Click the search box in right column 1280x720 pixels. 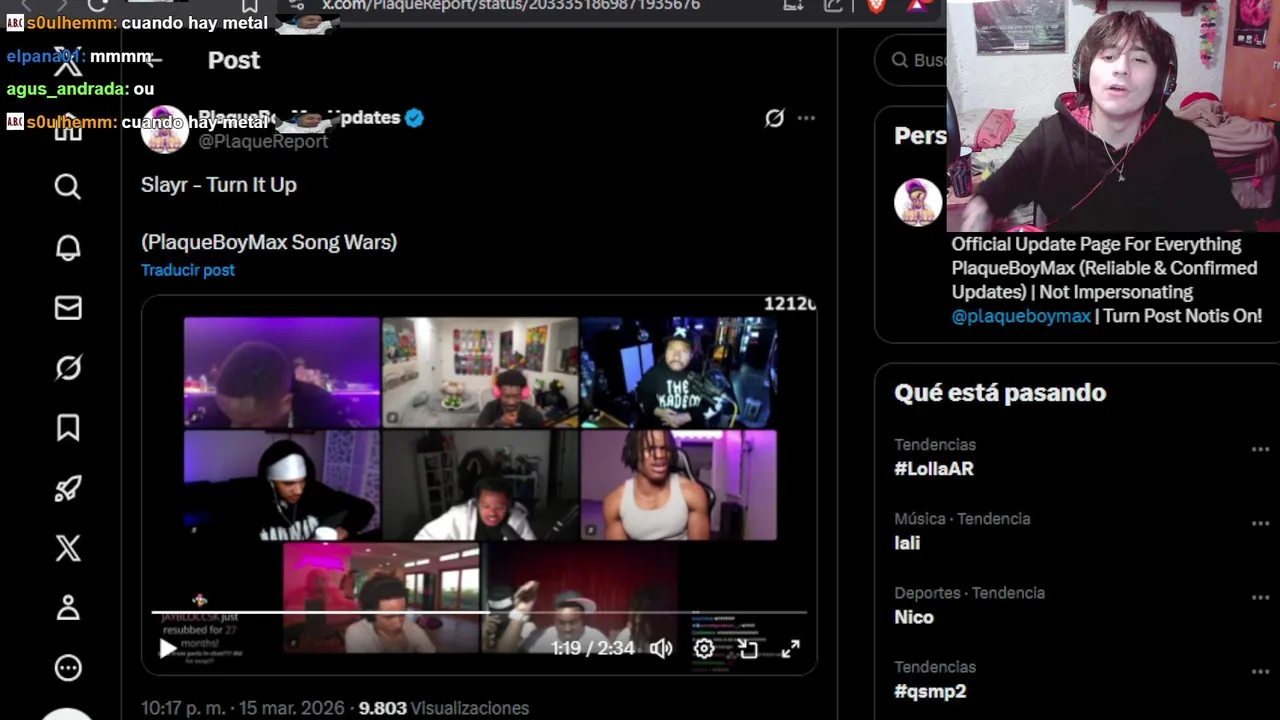[912, 60]
